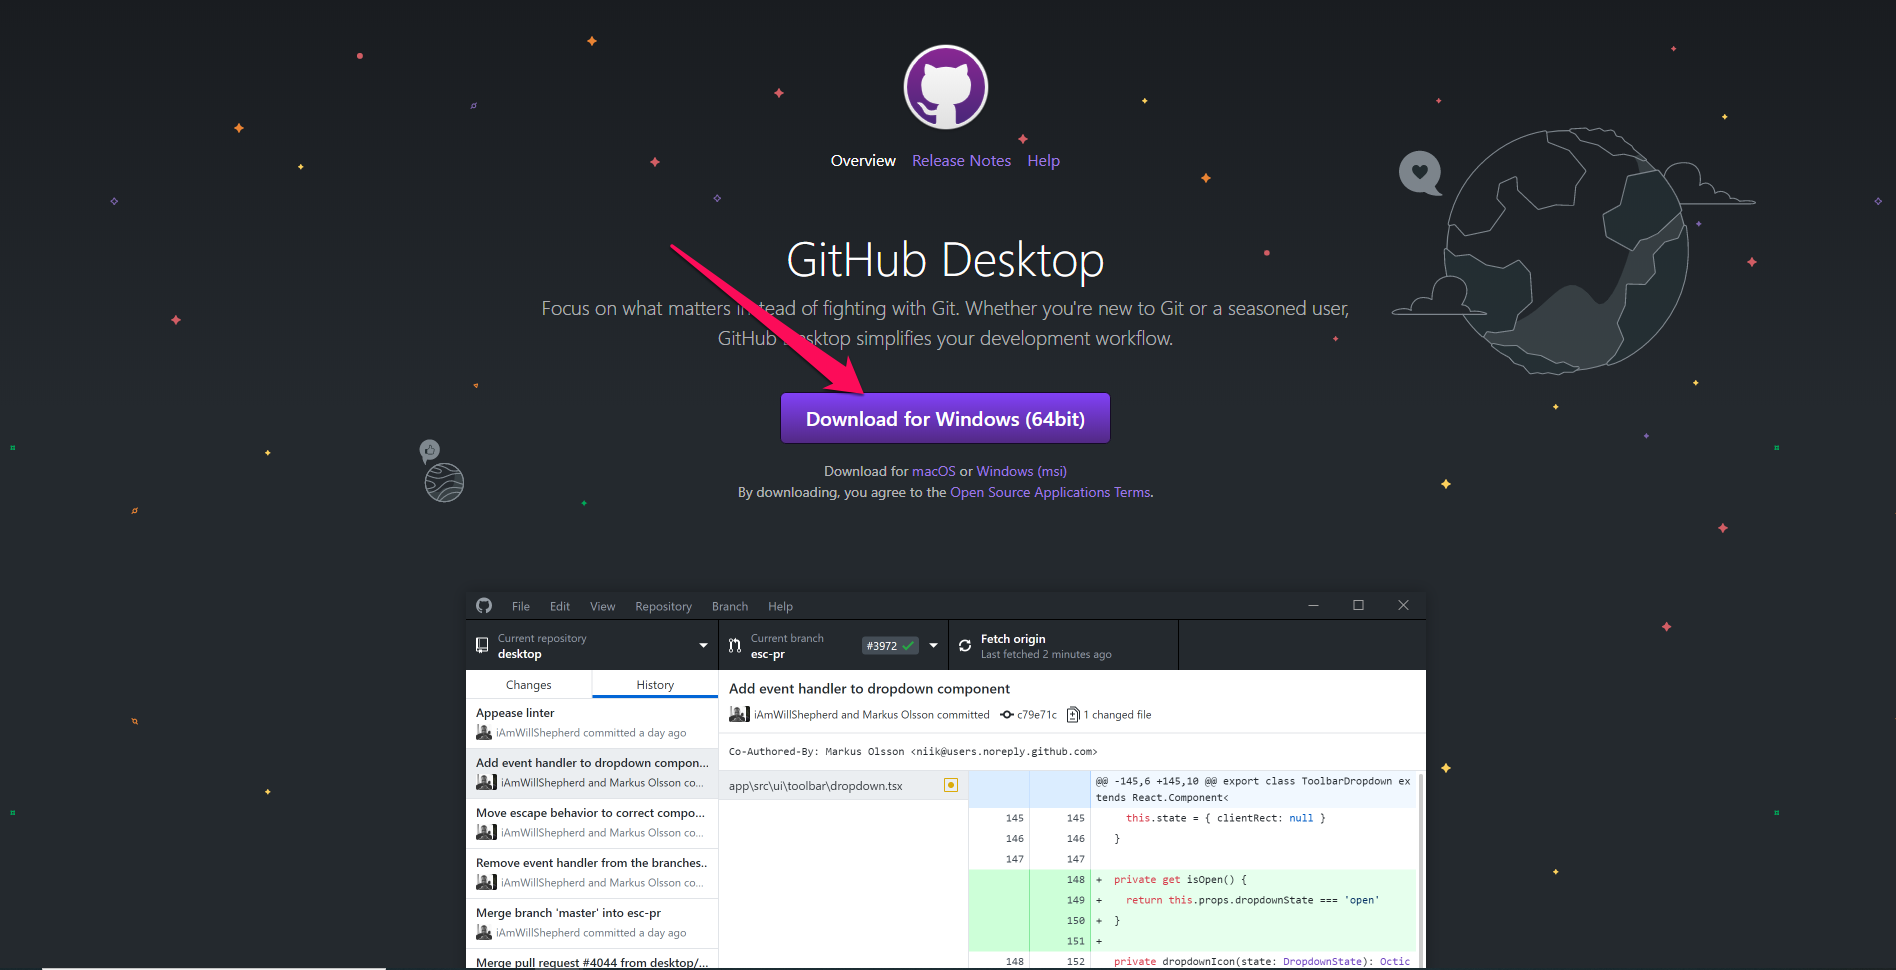Close the GitHub Desktop app window
Viewport: 1896px width, 970px height.
[1403, 605]
